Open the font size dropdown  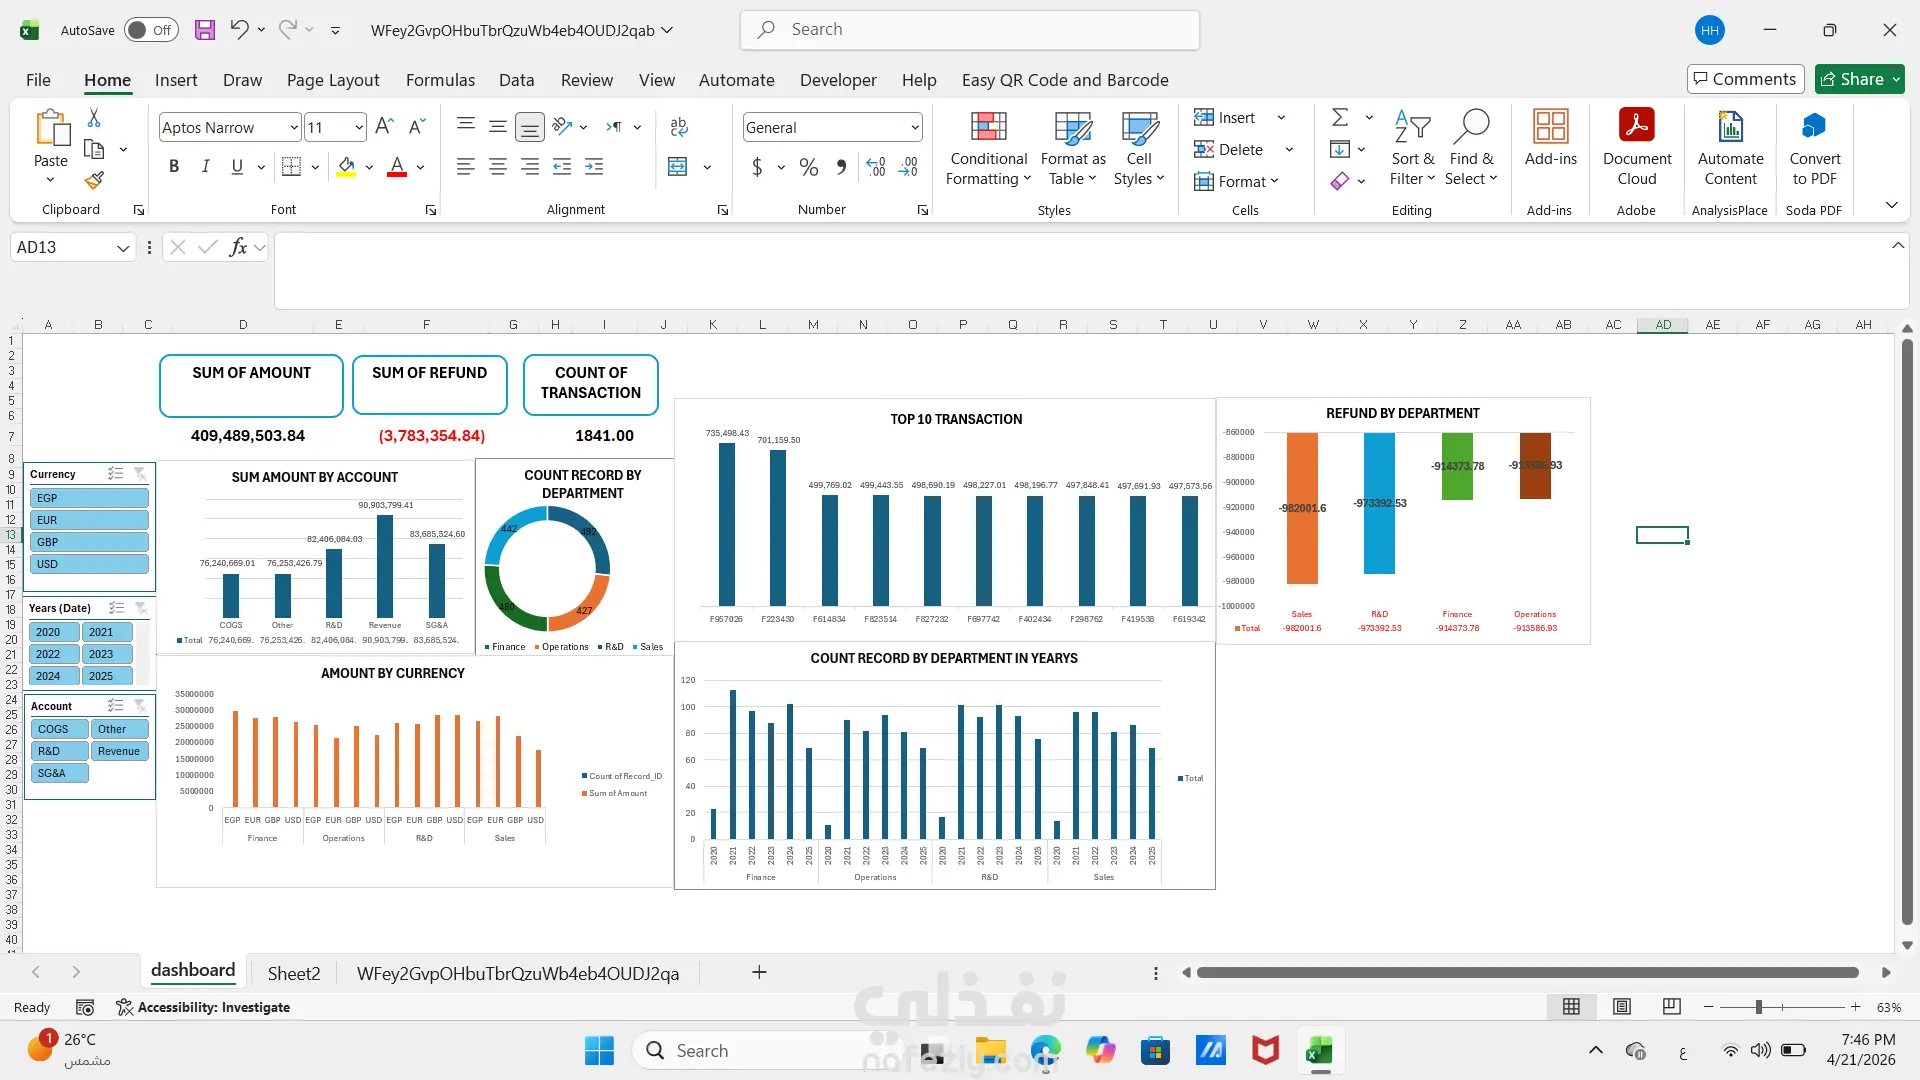[x=359, y=127]
